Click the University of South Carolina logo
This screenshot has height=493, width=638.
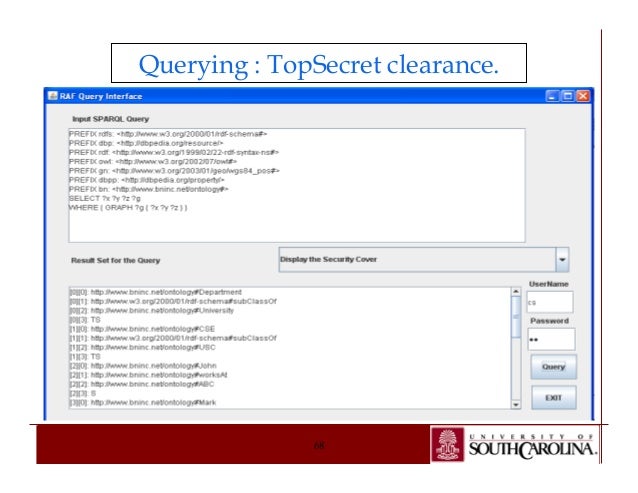[514, 445]
